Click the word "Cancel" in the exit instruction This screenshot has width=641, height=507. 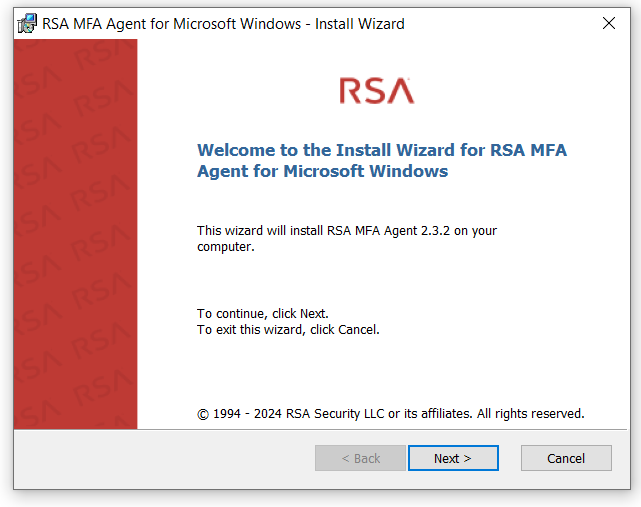pos(358,329)
